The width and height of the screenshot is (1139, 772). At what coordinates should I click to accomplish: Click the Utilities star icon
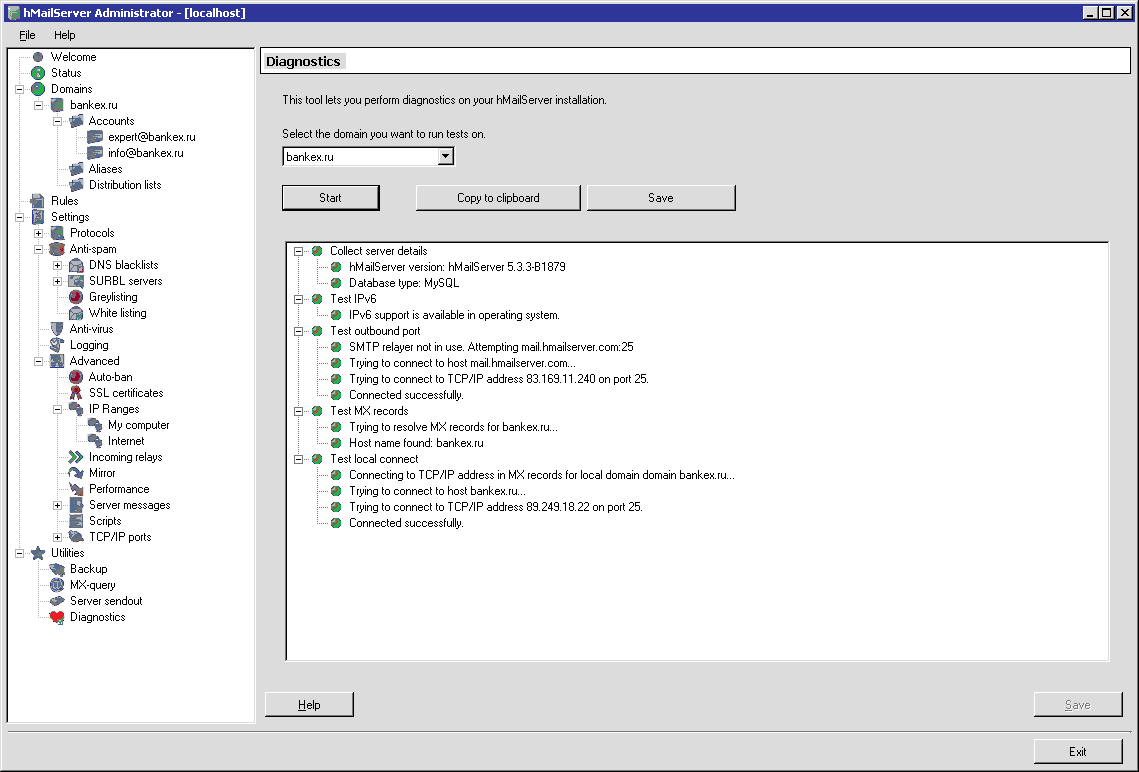(38, 552)
